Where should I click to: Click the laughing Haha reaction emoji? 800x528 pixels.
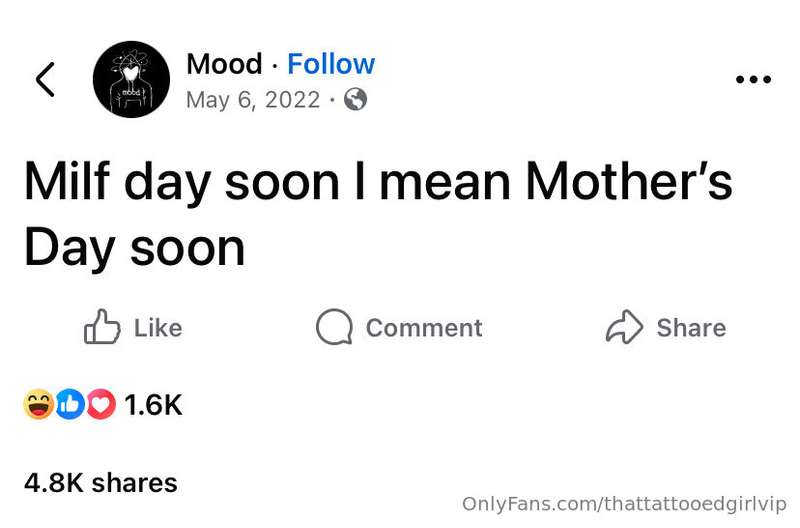pos(39,405)
